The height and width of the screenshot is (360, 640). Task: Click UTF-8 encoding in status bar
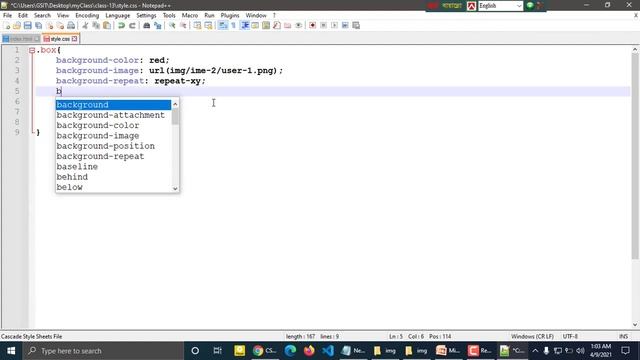click(x=570, y=336)
